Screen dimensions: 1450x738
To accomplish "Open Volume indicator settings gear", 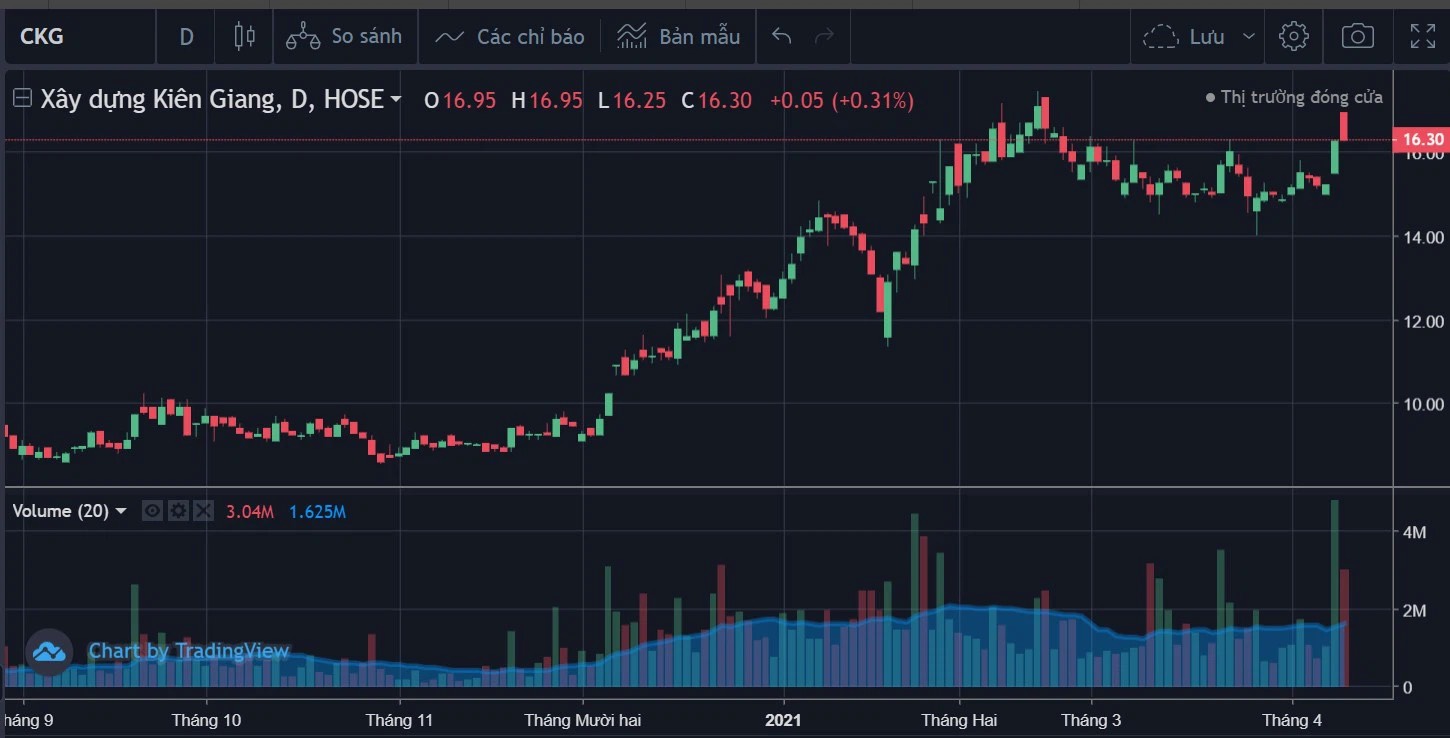I will [x=178, y=511].
